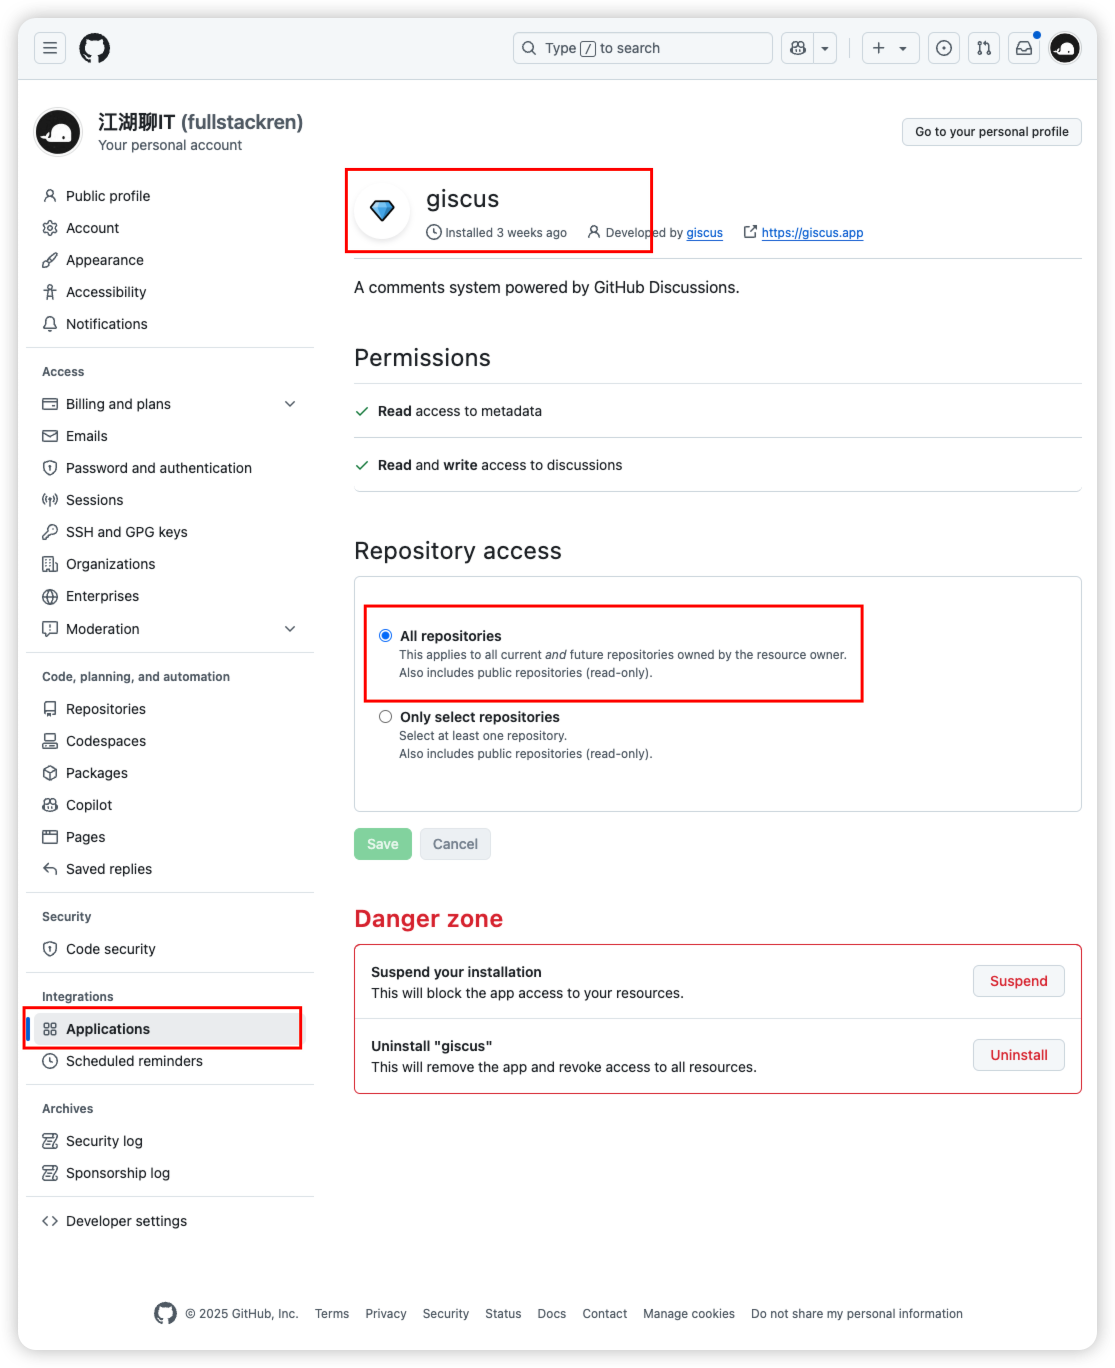Select the All repositories radio option
1115x1368 pixels.
[385, 636]
